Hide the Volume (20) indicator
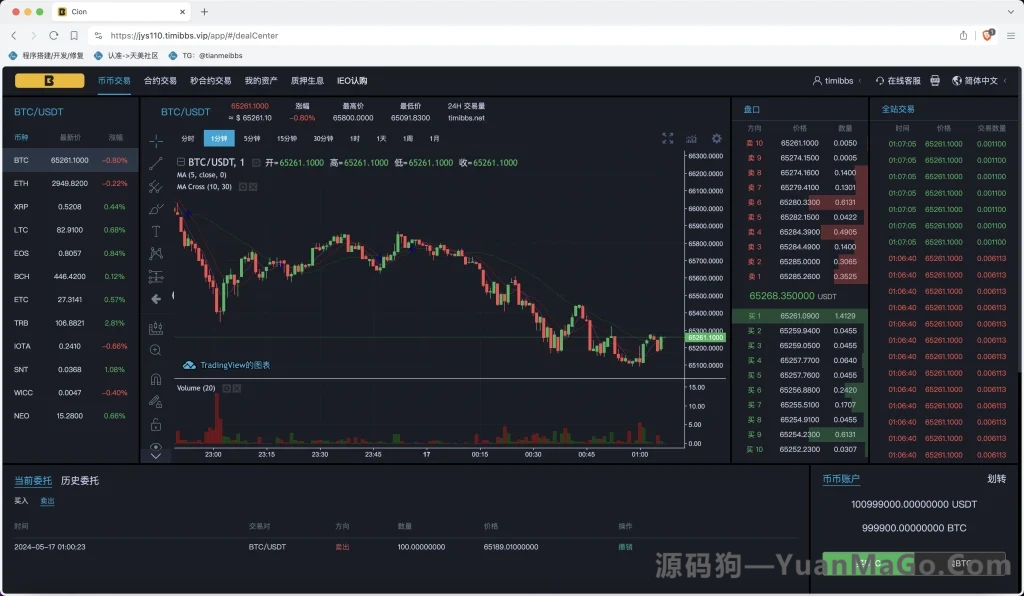This screenshot has width=1024, height=596. click(236, 388)
